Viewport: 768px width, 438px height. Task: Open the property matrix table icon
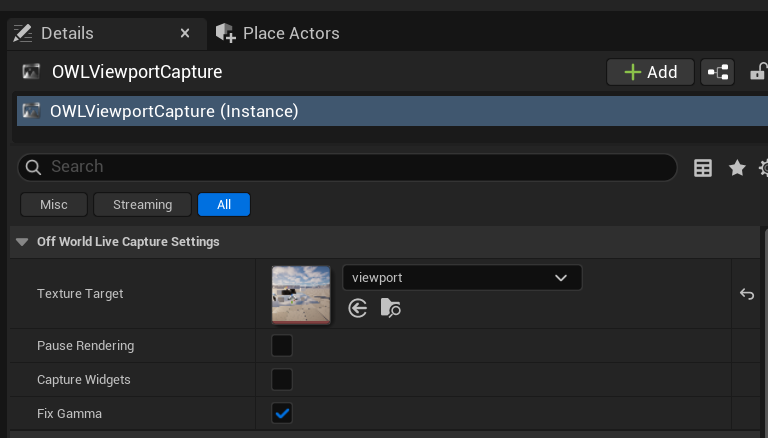click(x=703, y=168)
